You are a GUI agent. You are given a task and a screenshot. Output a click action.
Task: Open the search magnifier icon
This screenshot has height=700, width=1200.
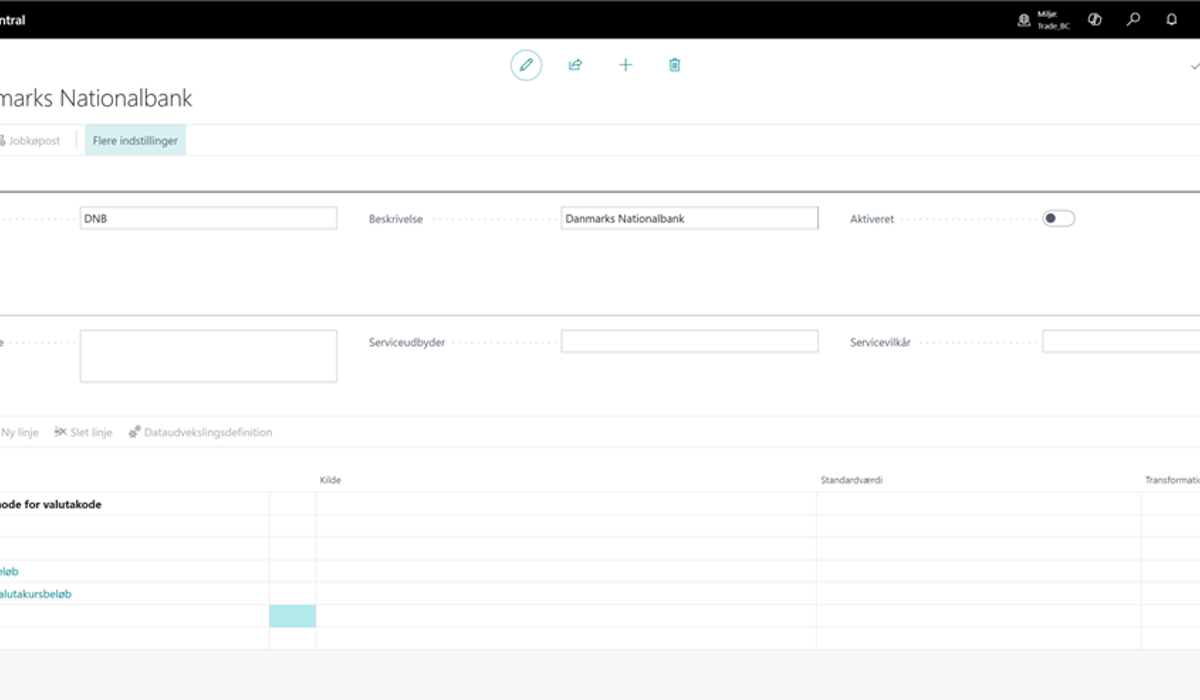point(1133,19)
